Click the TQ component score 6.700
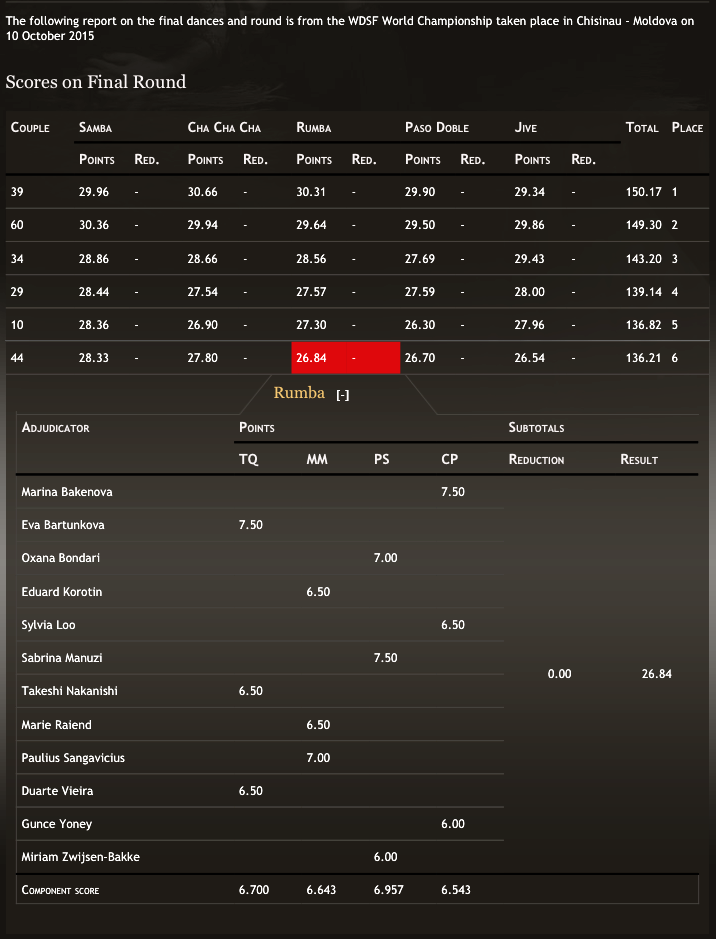The image size is (716, 939). pyautogui.click(x=254, y=890)
